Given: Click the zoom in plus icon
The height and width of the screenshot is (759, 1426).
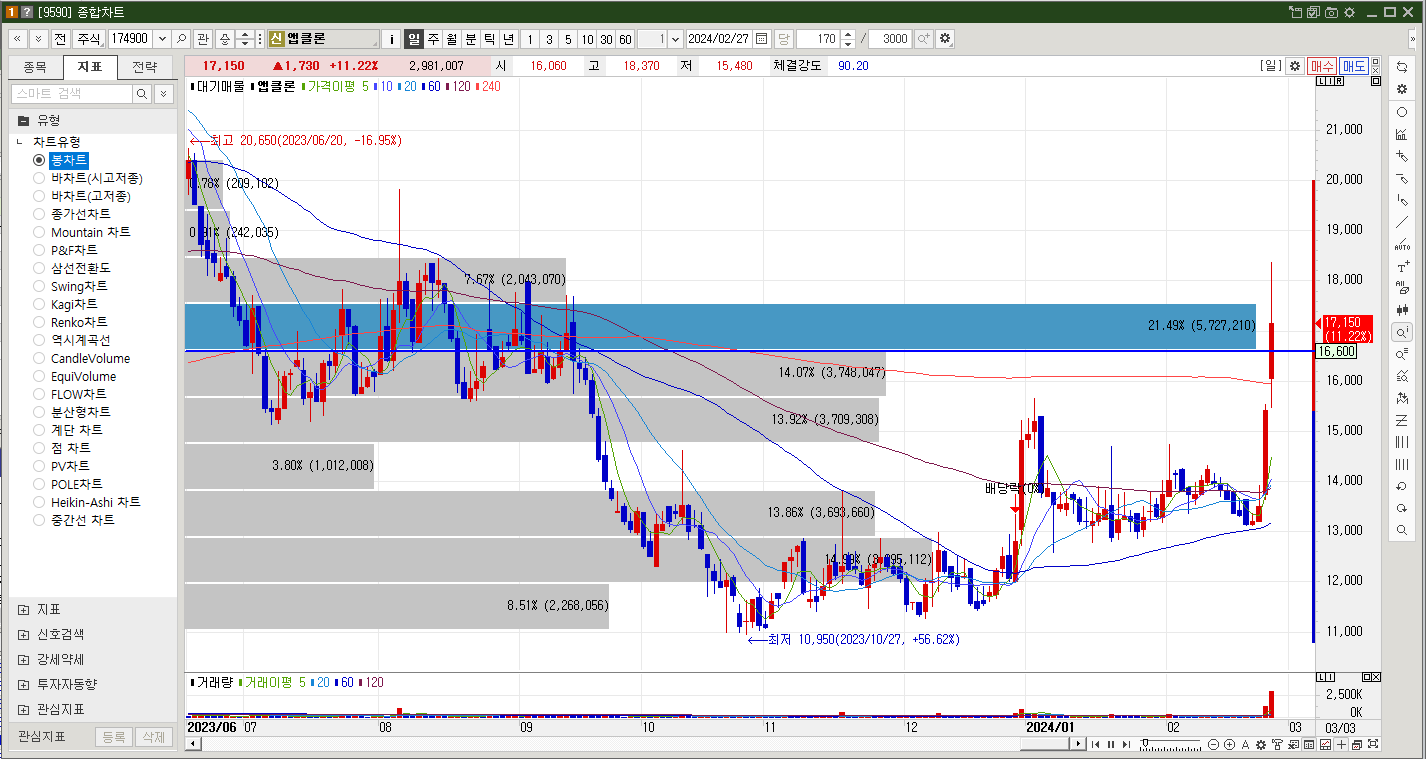Looking at the screenshot, I should coord(1229,744).
